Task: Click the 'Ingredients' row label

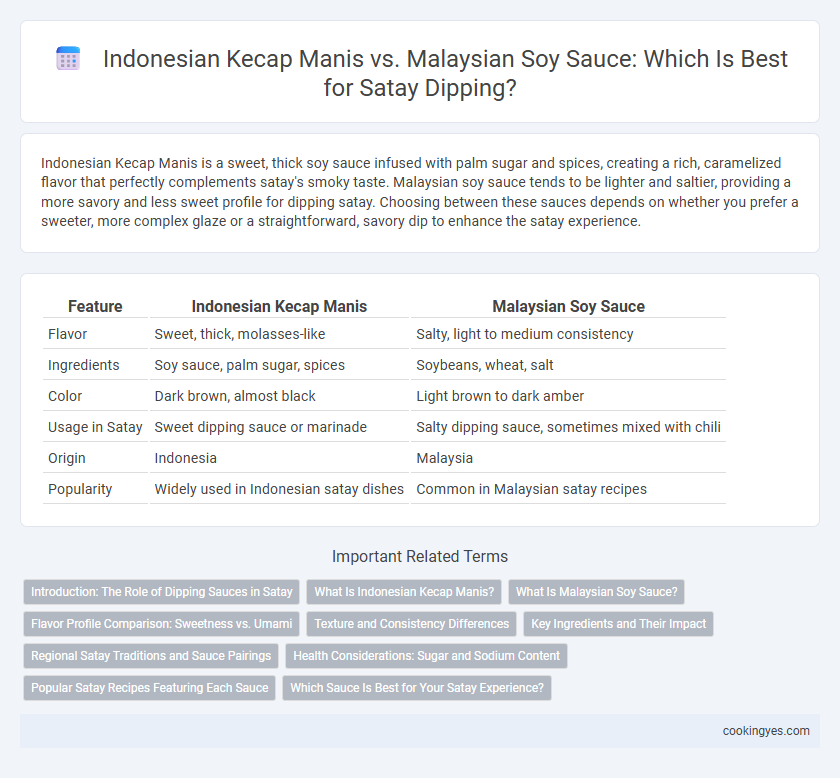Action: pyautogui.click(x=84, y=365)
